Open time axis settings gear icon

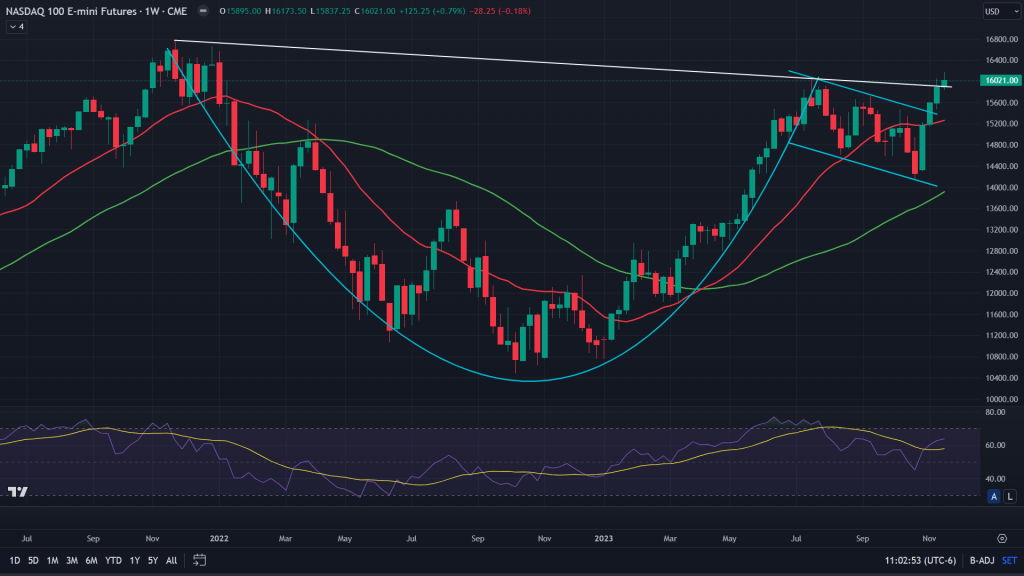(x=1001, y=537)
